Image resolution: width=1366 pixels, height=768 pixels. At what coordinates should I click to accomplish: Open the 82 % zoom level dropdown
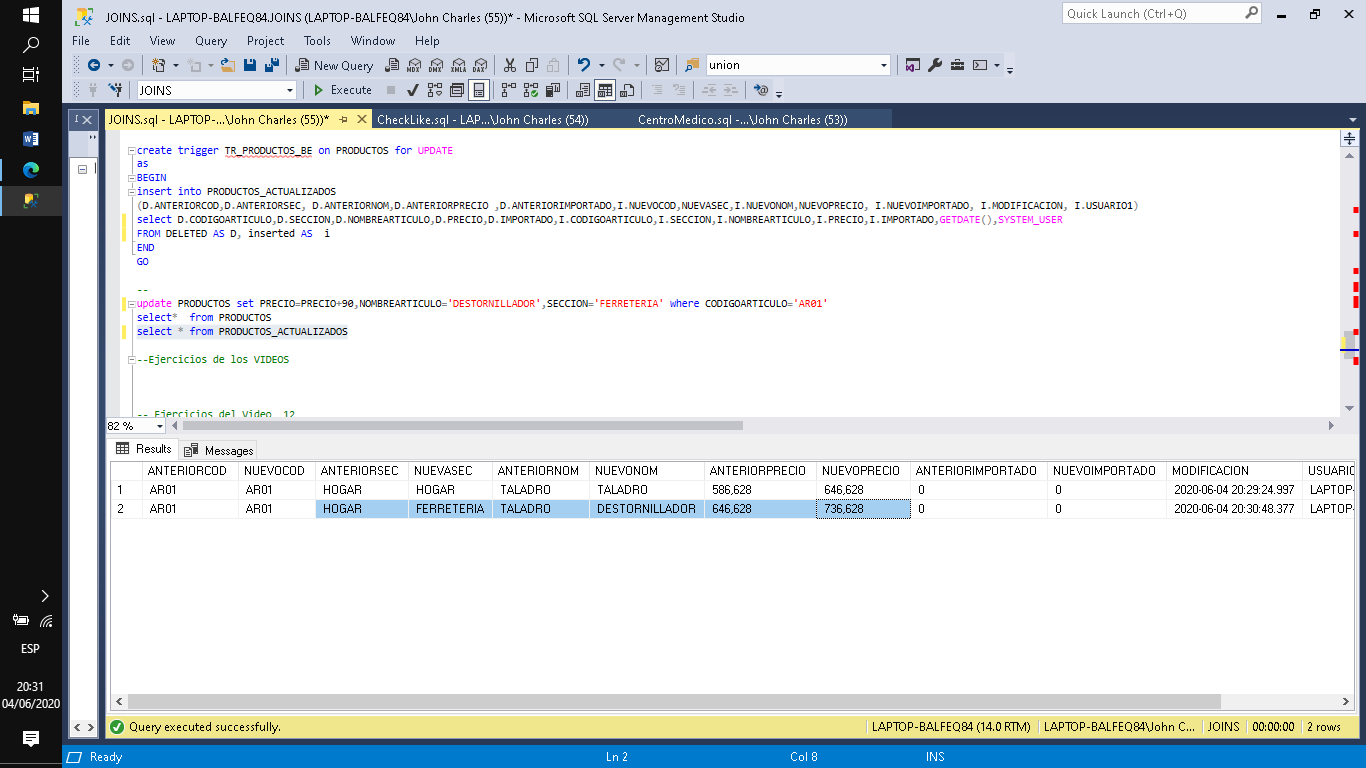(x=161, y=426)
